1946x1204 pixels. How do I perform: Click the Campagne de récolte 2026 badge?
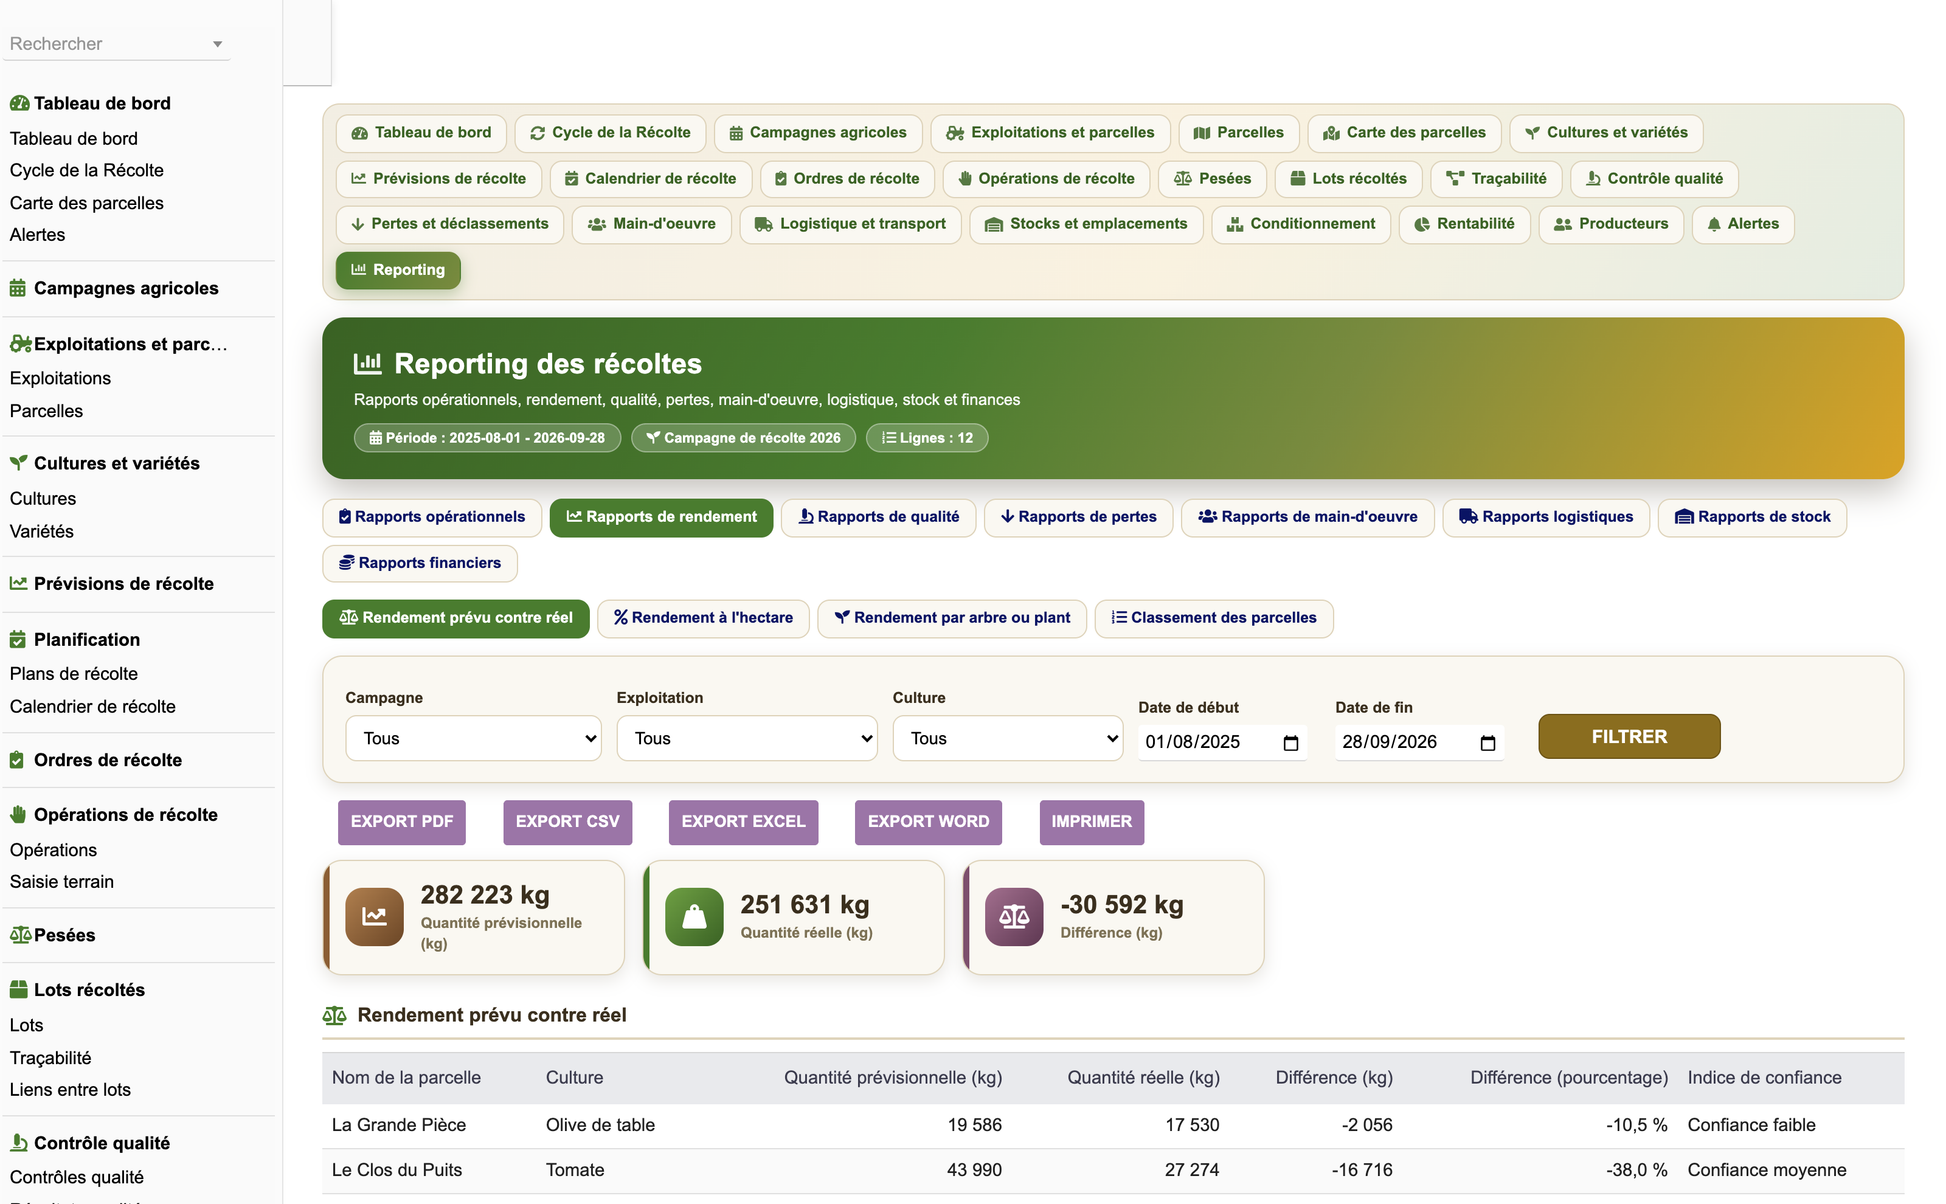[743, 438]
